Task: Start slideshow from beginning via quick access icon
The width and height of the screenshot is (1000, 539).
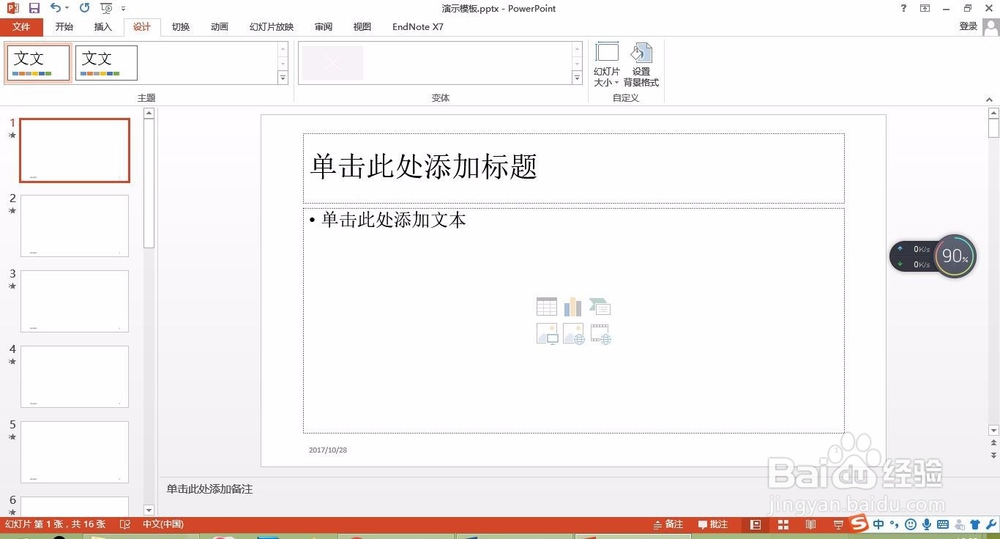Action: click(x=107, y=8)
